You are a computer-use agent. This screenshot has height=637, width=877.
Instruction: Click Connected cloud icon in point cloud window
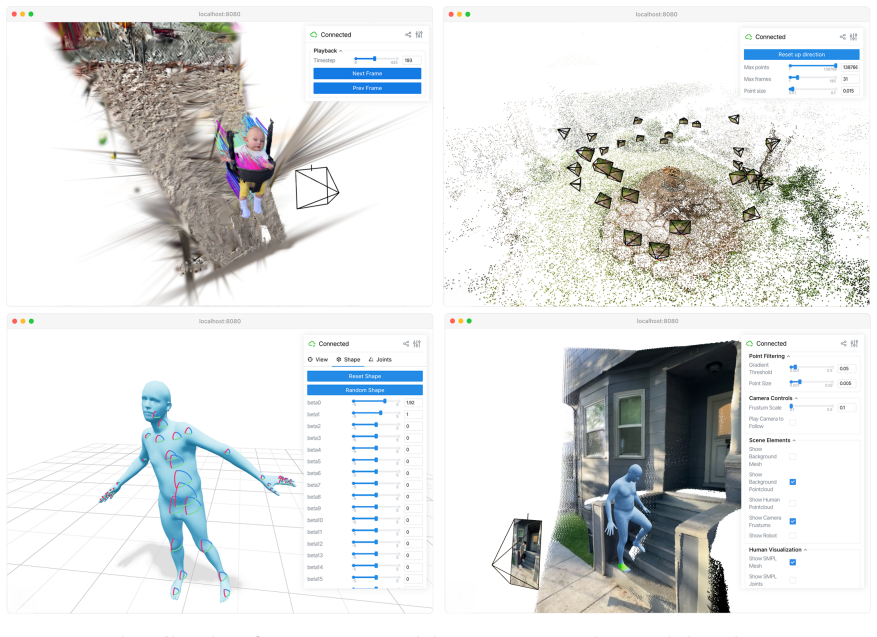coord(748,37)
